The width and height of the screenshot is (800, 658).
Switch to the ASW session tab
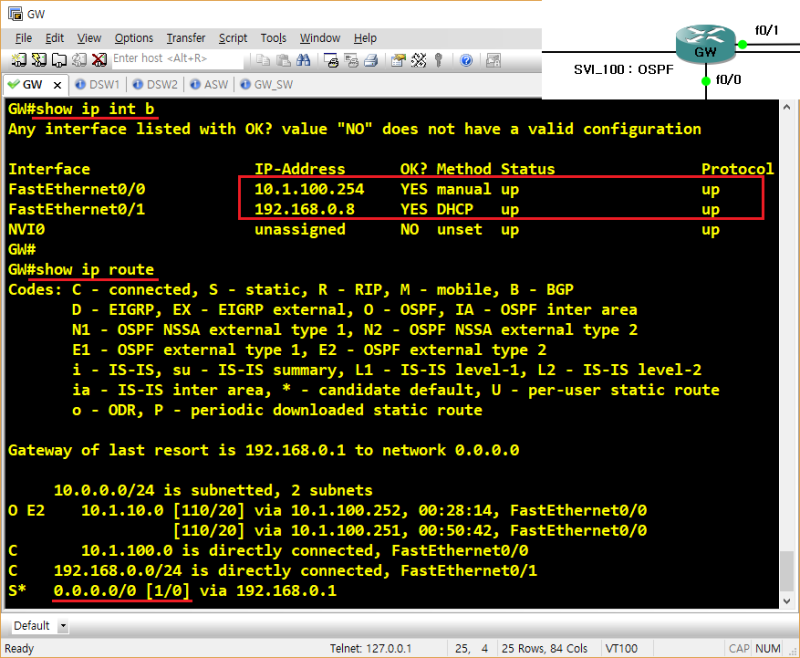[x=209, y=85]
